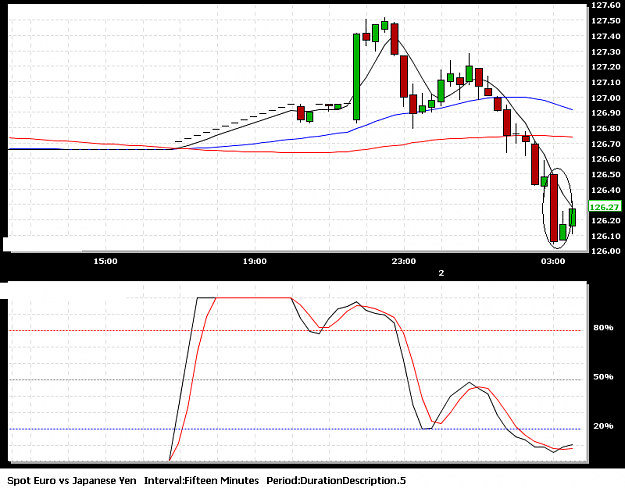Viewport: 625px width, 488px height.
Task: Click the 127.30 price axis label
Action: pyautogui.click(x=606, y=52)
